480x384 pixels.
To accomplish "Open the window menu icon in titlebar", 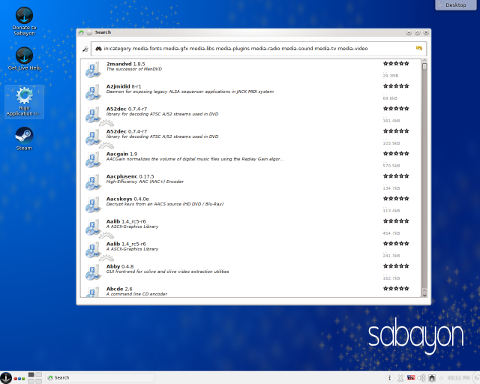I will (81, 32).
